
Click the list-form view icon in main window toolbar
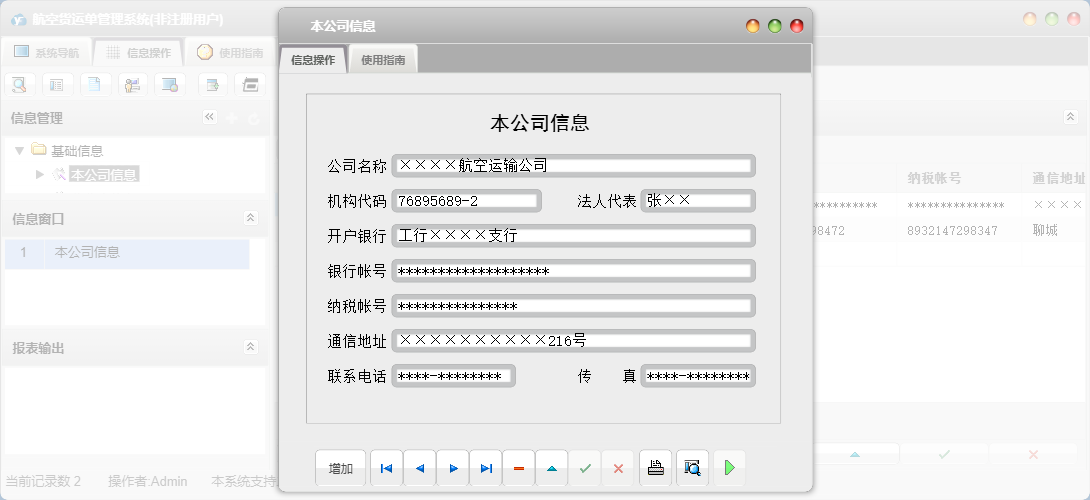pos(57,85)
